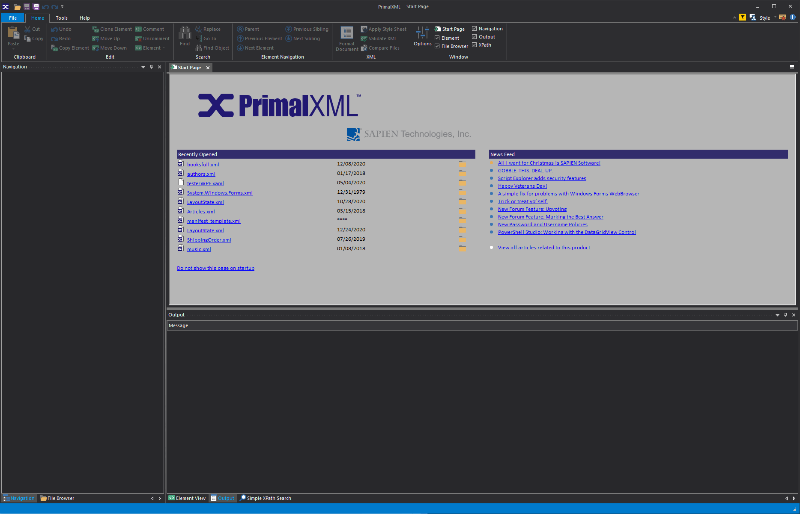Open the Options settings icon
Screen dimensions: 800x514
click(x=422, y=34)
